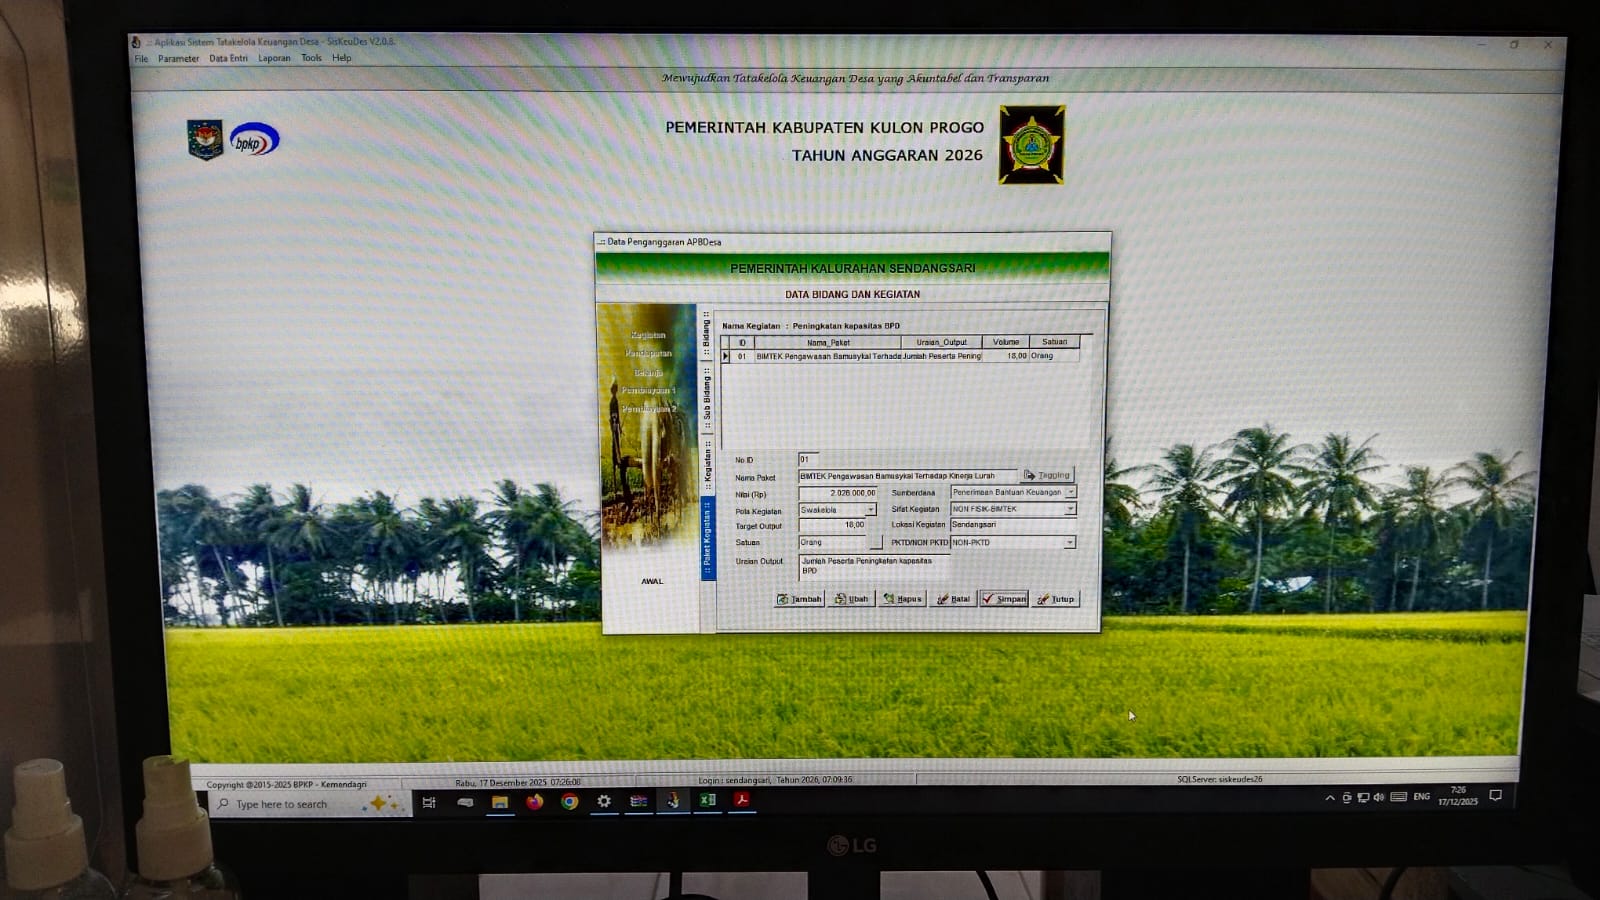This screenshot has width=1600, height=900.
Task: Cancel changes with the Batal button
Action: 953,599
